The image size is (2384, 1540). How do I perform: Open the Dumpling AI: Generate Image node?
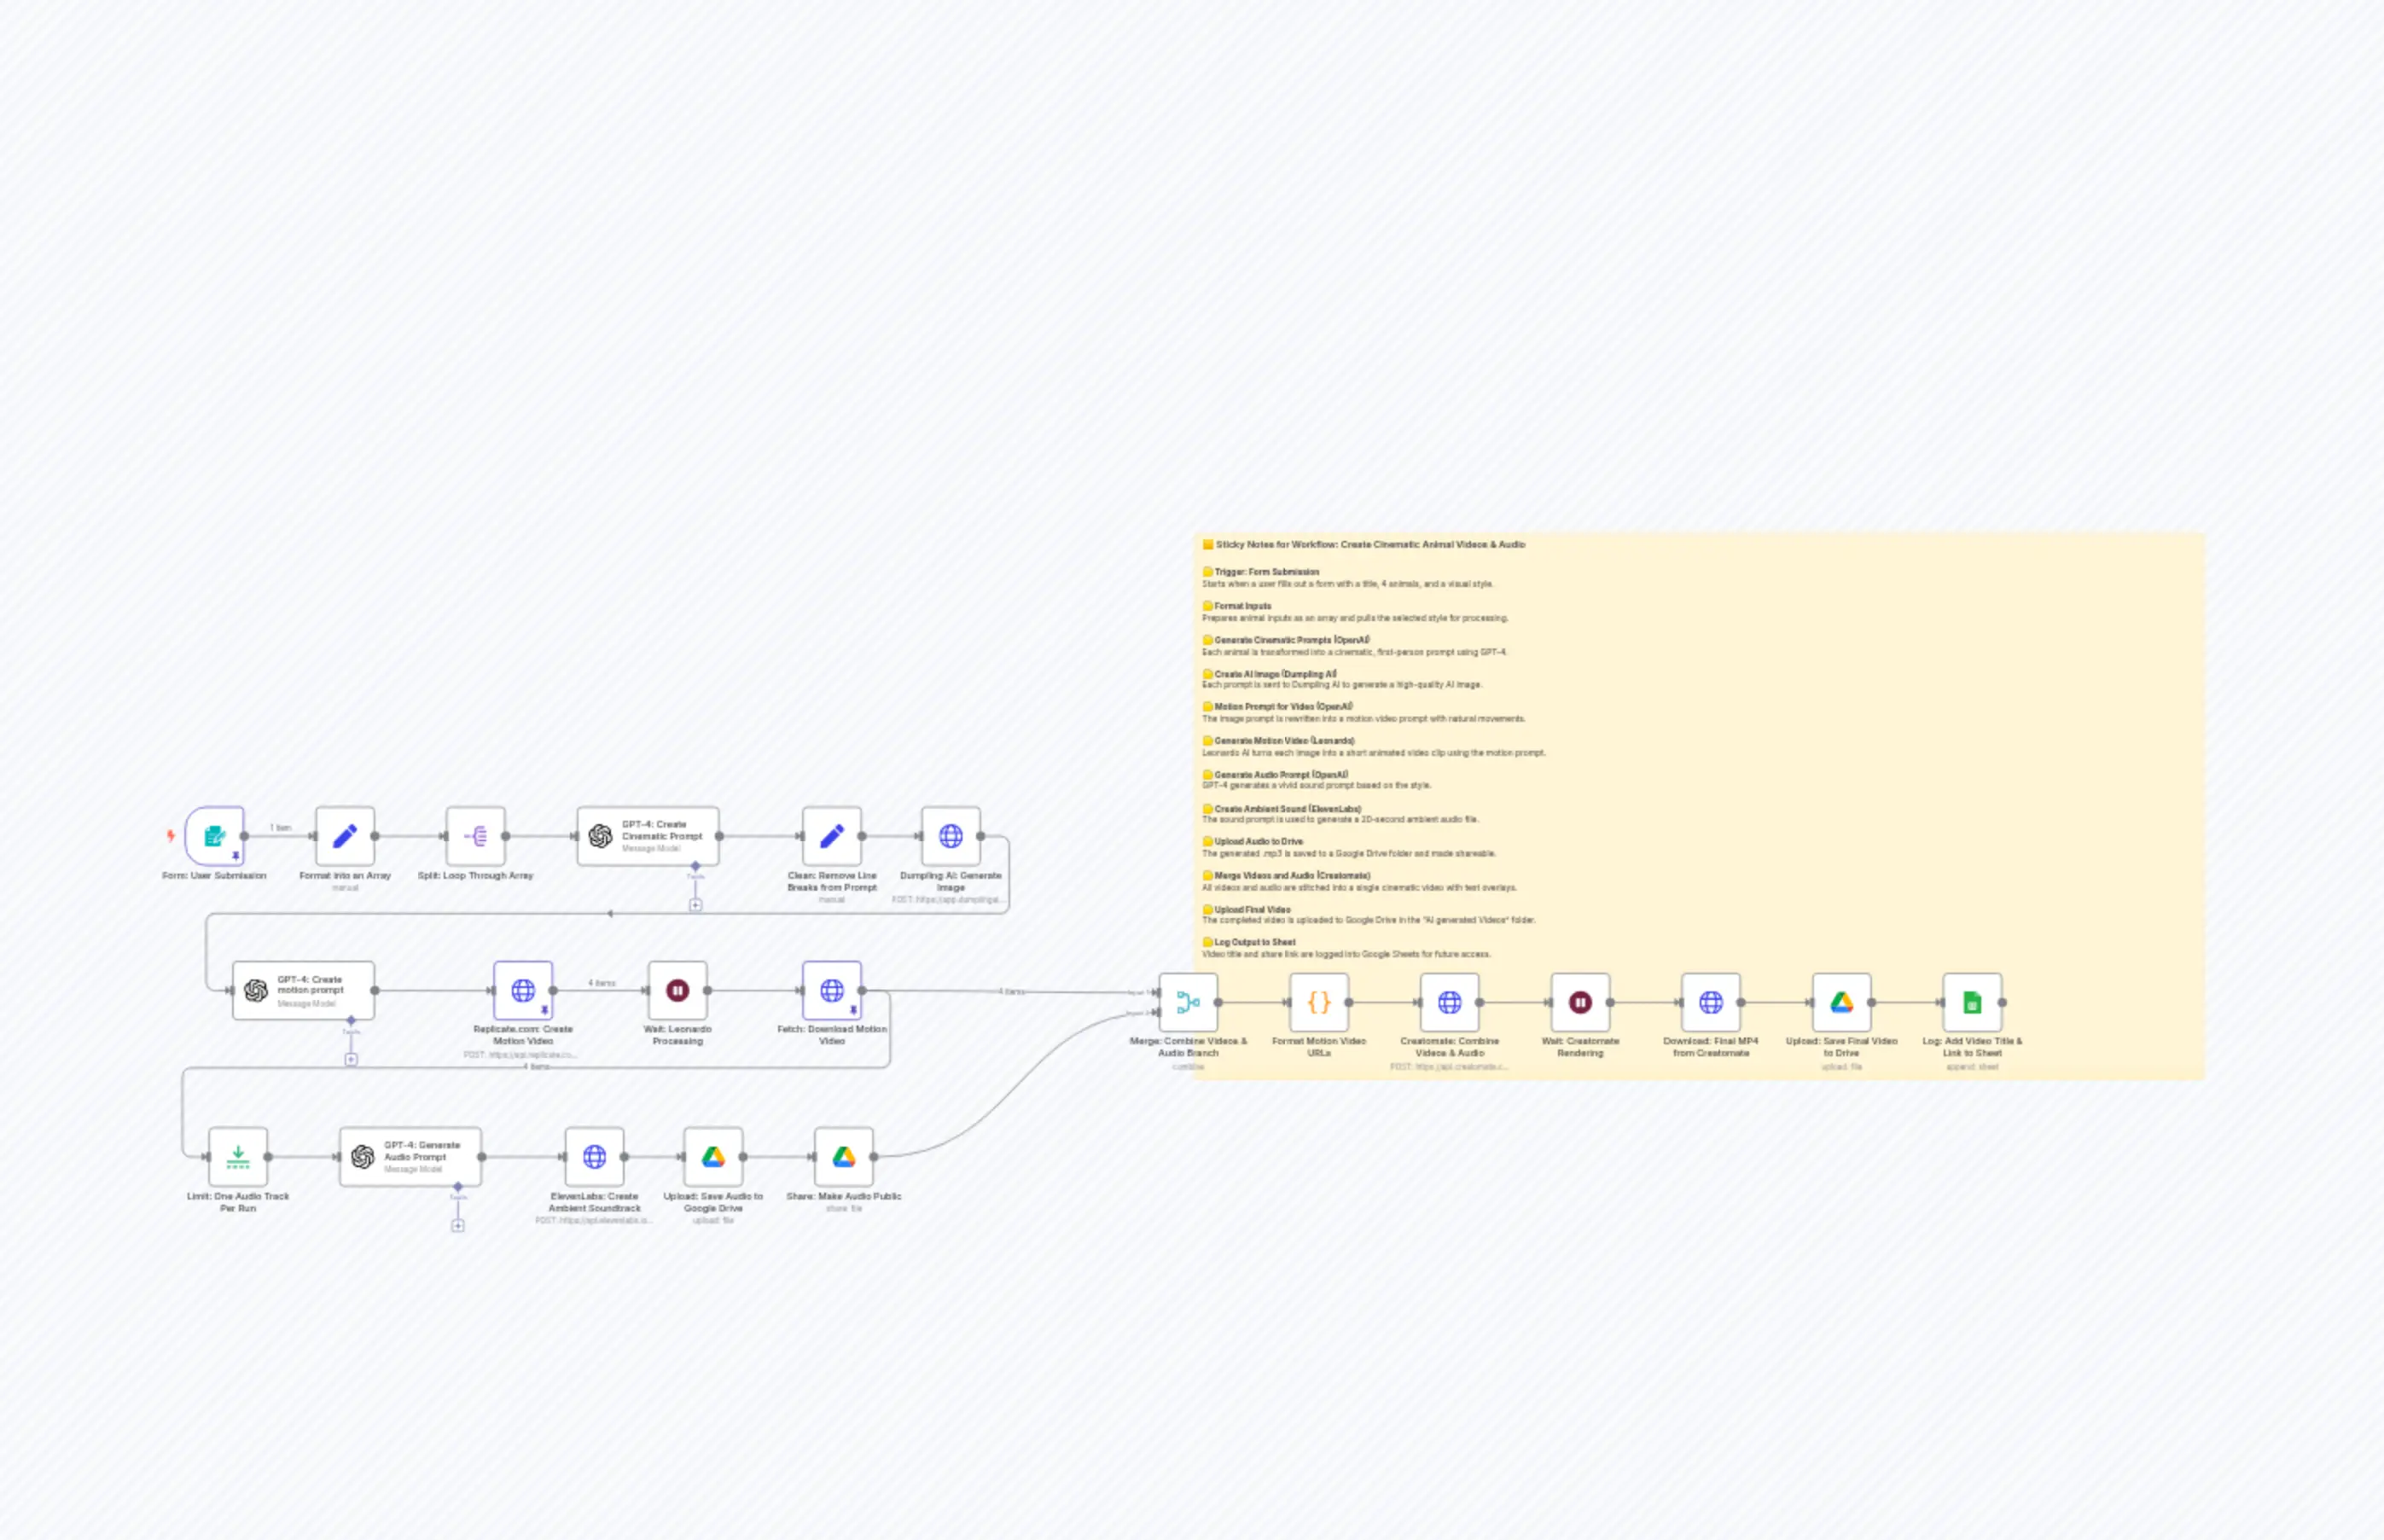(950, 835)
